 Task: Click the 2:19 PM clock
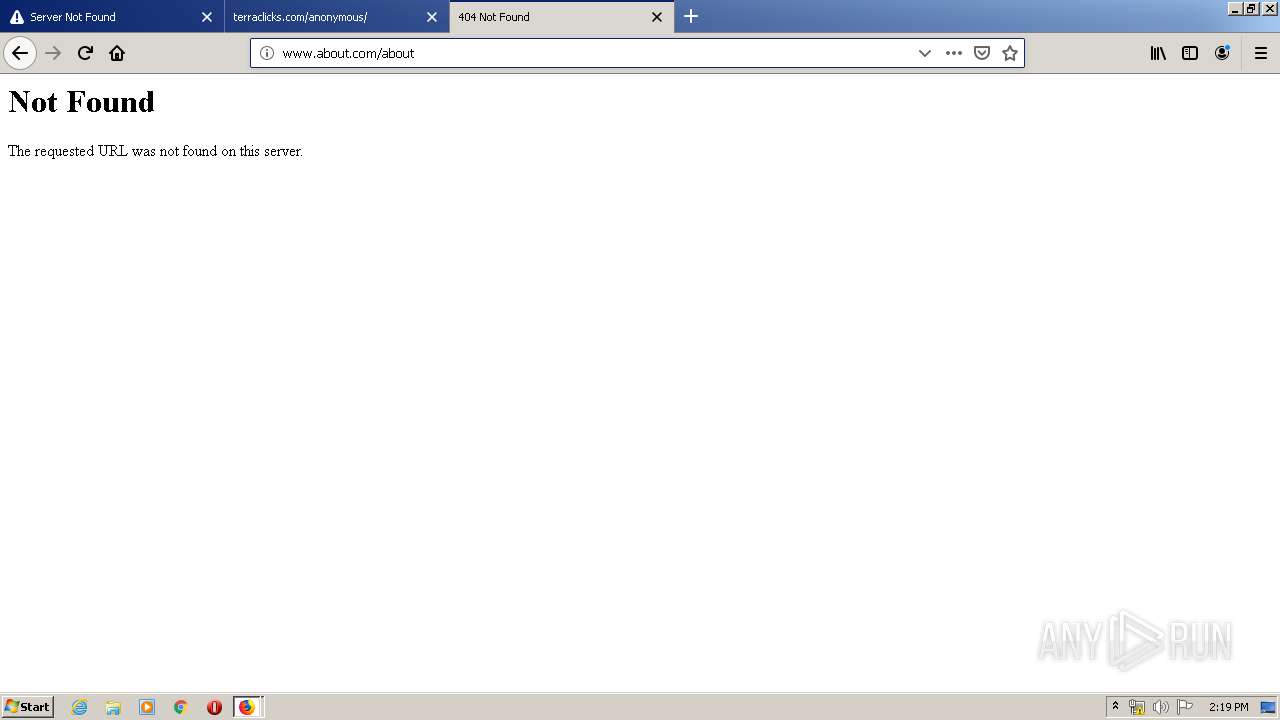pyautogui.click(x=1228, y=707)
